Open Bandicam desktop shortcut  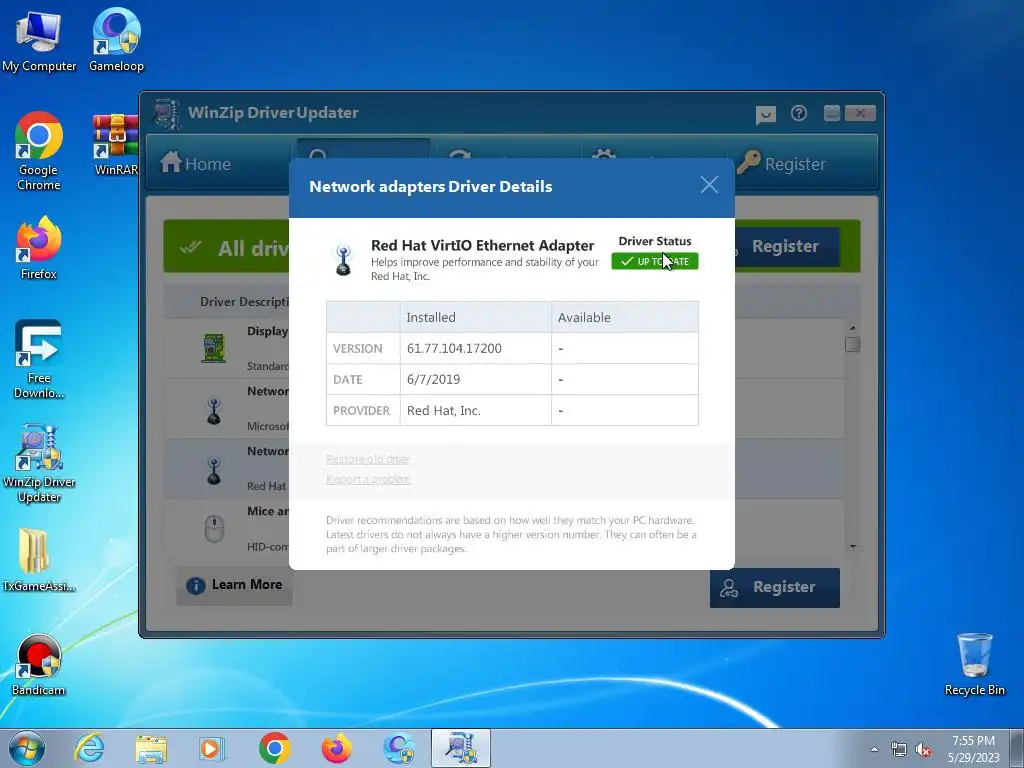(x=39, y=665)
